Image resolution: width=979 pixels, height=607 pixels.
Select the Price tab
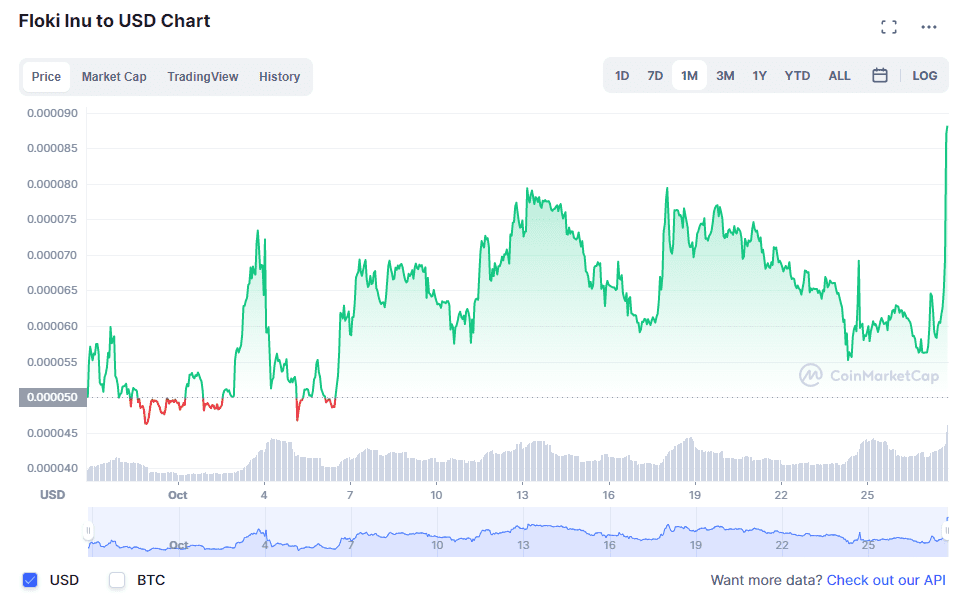click(x=46, y=76)
